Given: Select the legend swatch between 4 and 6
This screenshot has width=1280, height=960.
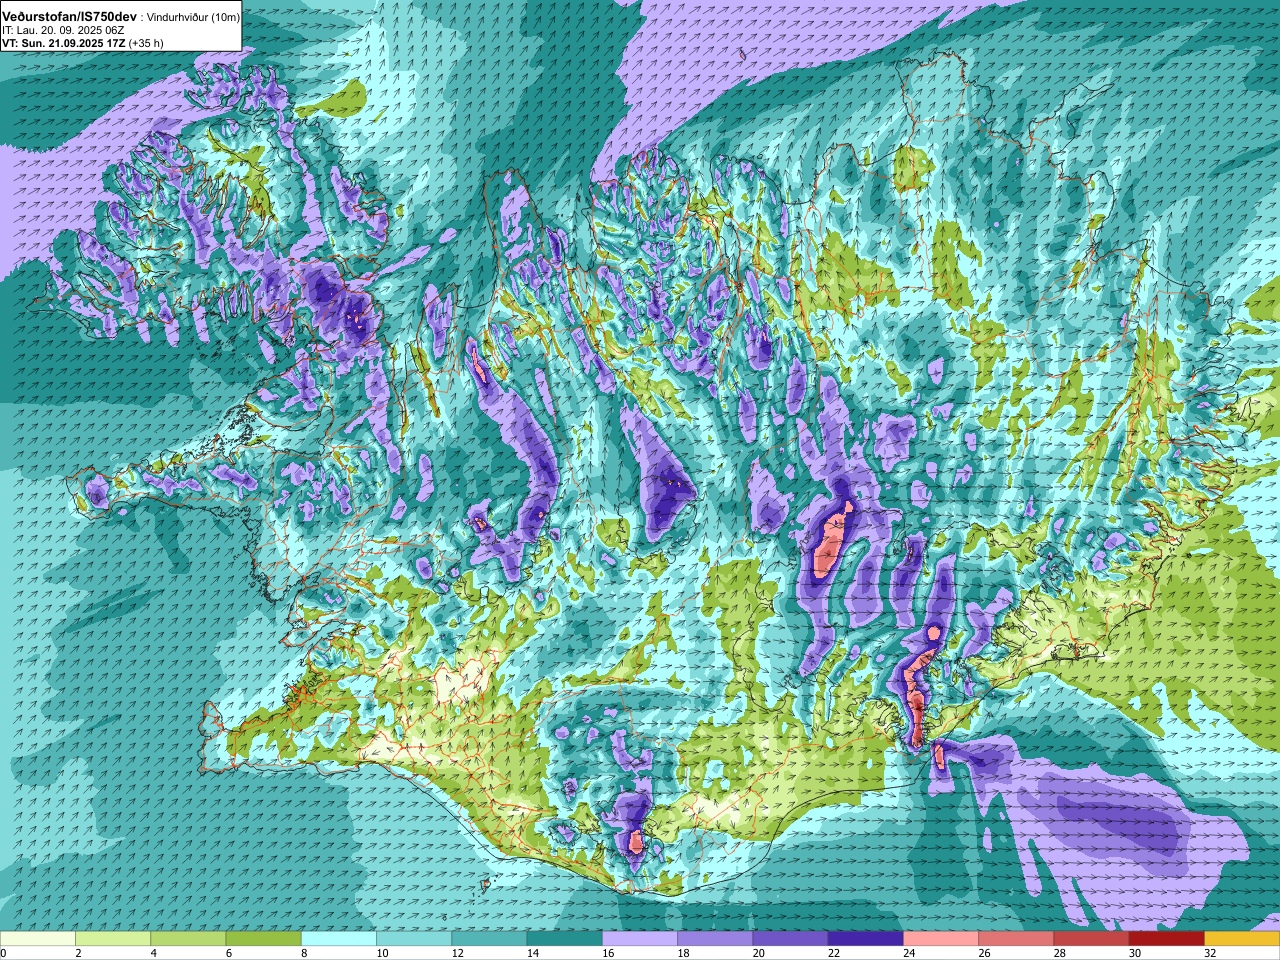Looking at the screenshot, I should 188,939.
